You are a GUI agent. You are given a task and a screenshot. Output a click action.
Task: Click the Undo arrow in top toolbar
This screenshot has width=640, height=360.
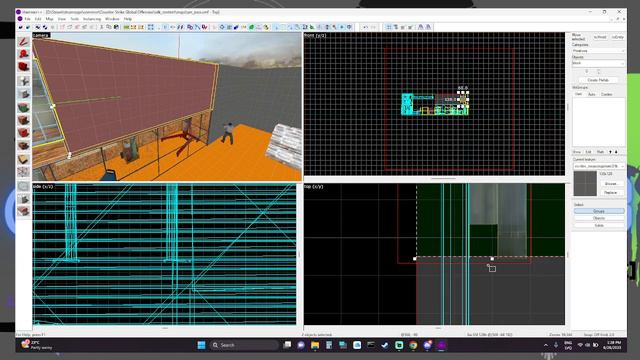pyautogui.click(x=365, y=27)
